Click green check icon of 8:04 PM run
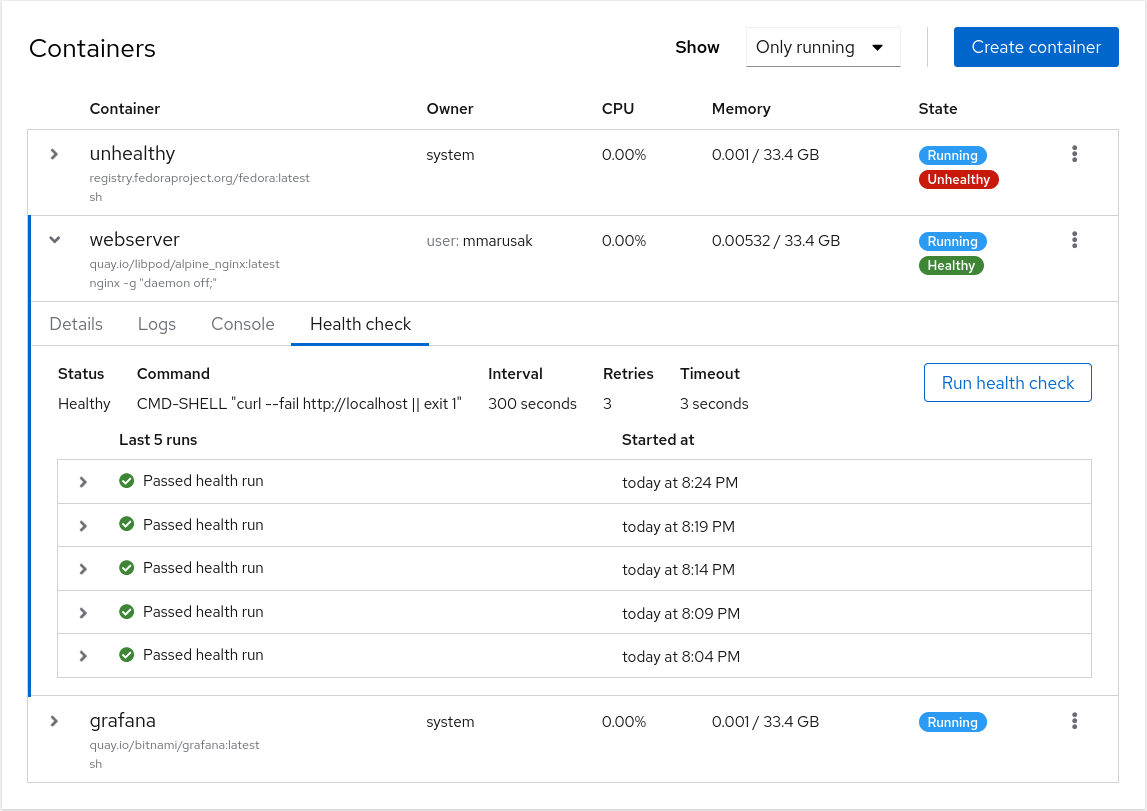The height and width of the screenshot is (811, 1147). point(127,655)
